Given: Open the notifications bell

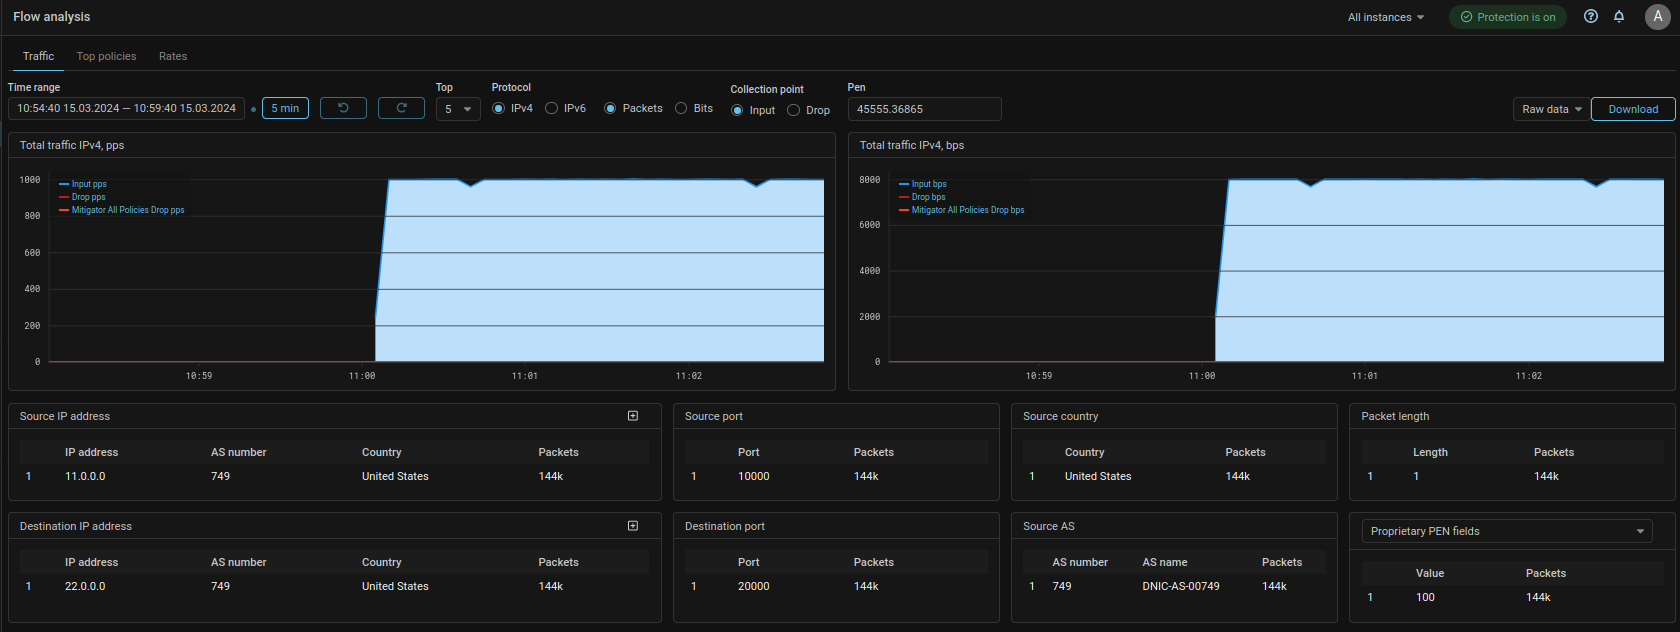Looking at the screenshot, I should (1619, 17).
